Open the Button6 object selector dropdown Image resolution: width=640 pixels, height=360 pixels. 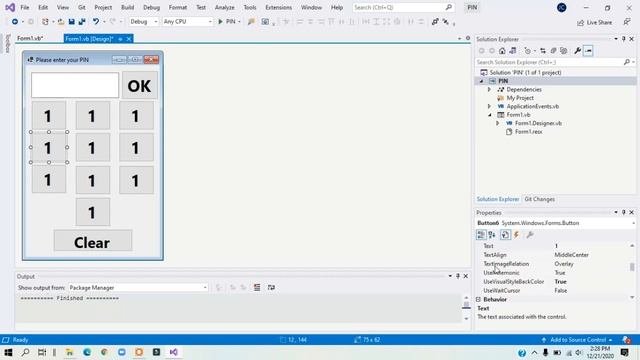pyautogui.click(x=633, y=223)
